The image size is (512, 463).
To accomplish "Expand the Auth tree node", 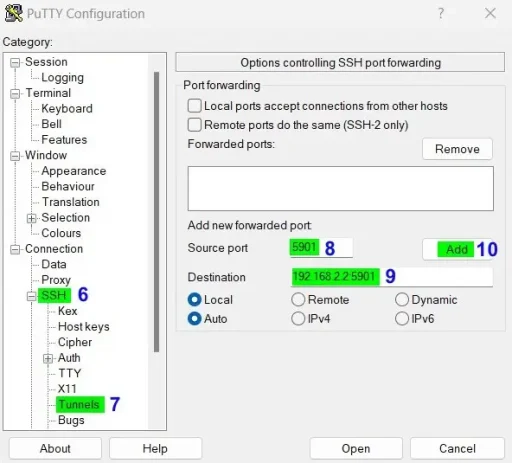I will point(48,358).
